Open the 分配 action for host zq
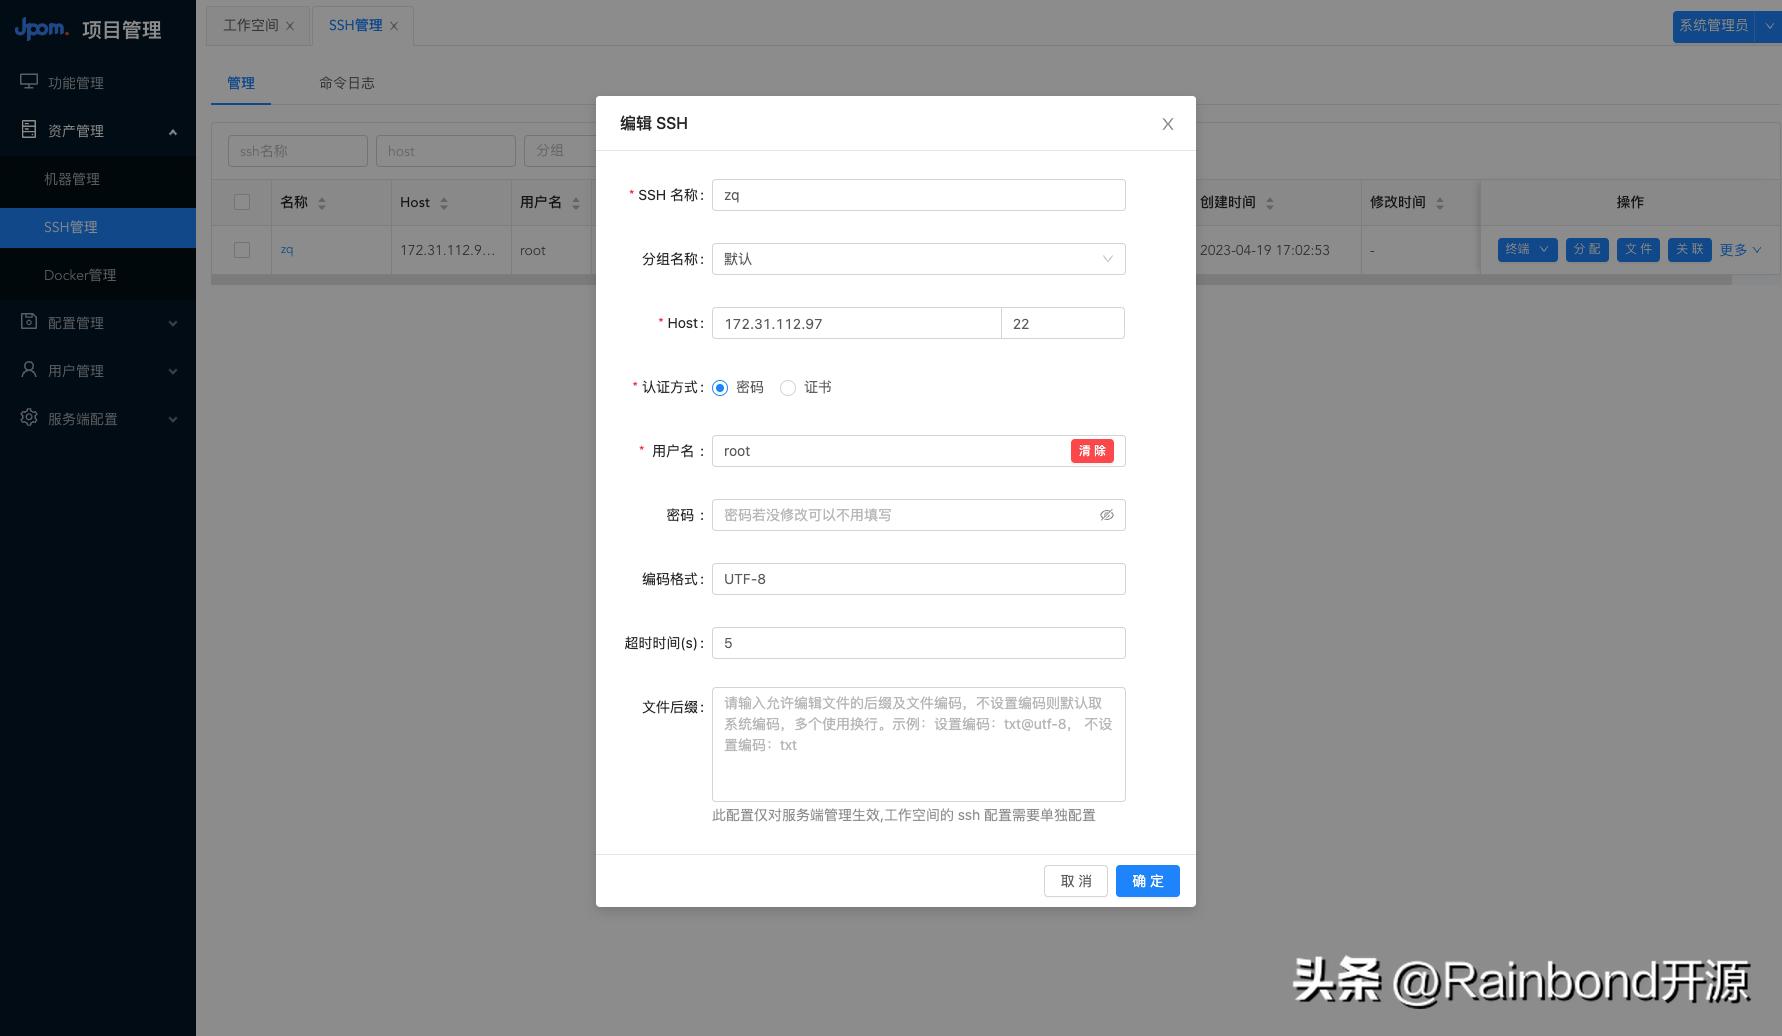The height and width of the screenshot is (1036, 1782). [x=1587, y=249]
